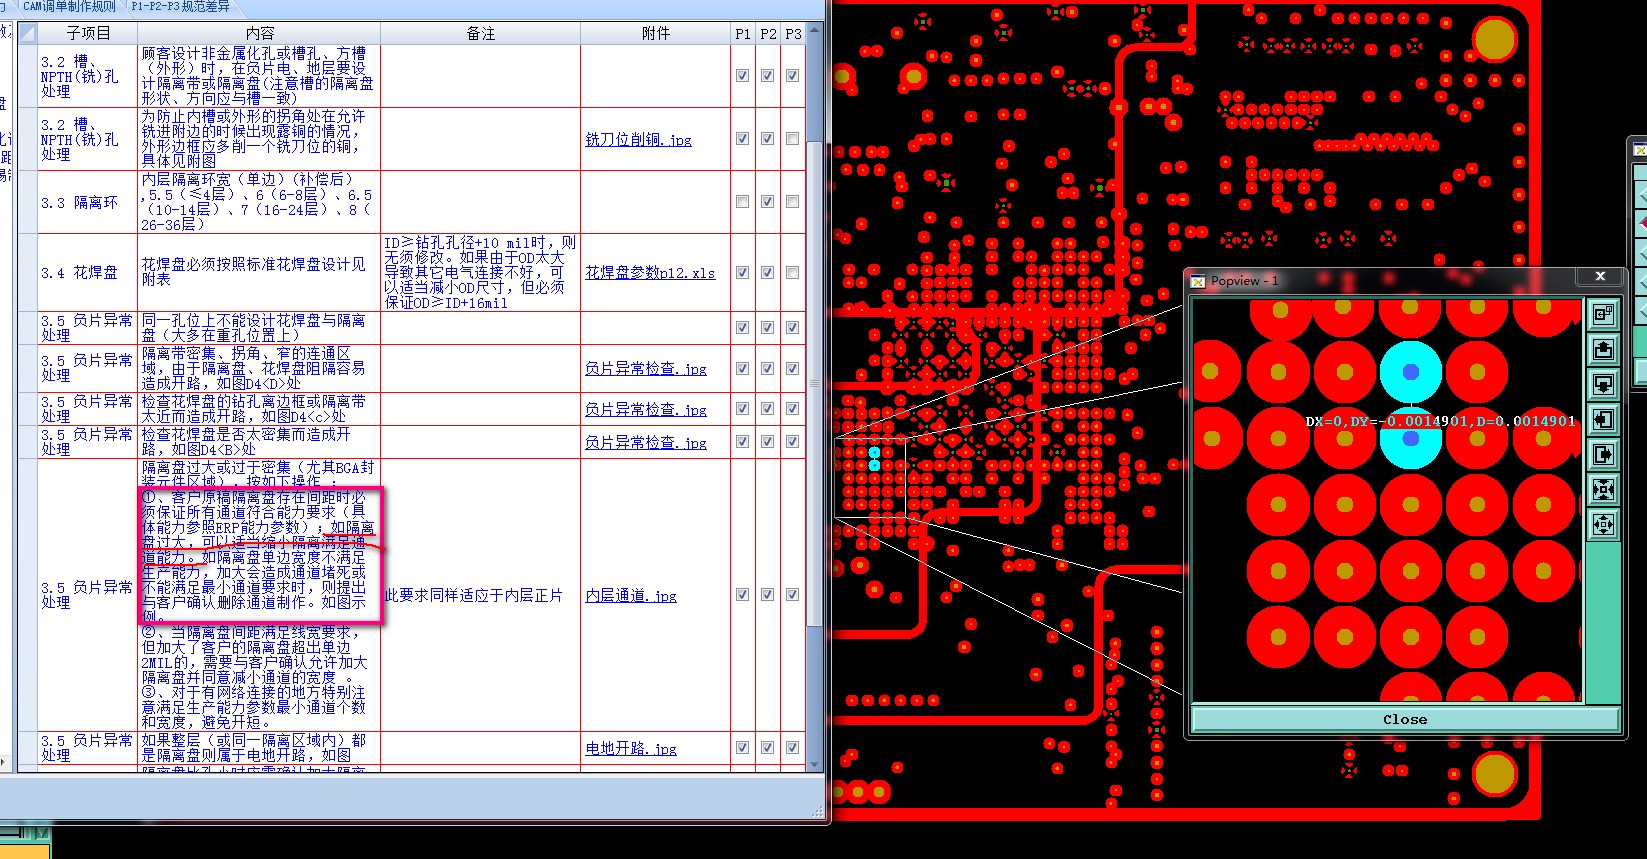Click the 内容 column header
The width and height of the screenshot is (1647, 859).
[259, 33]
